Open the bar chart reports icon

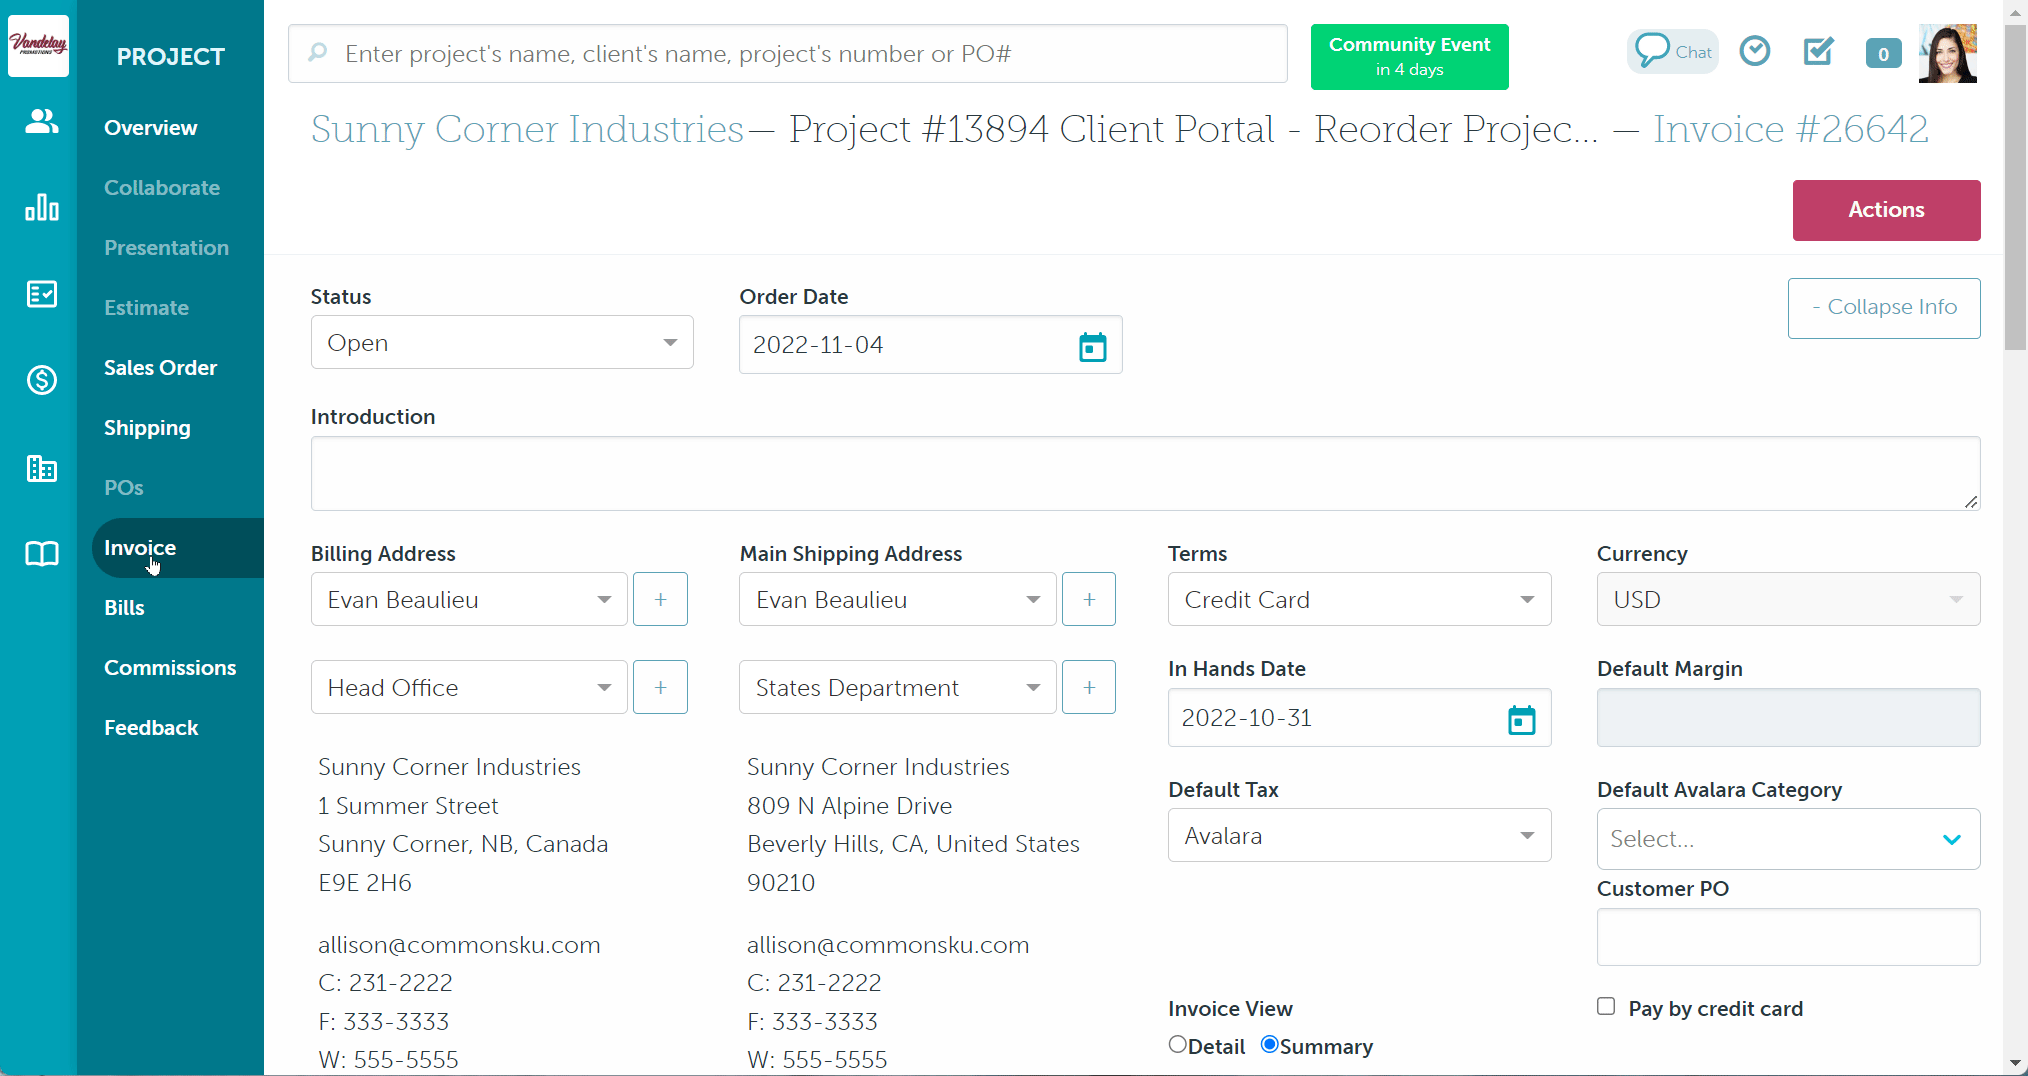tap(41, 208)
